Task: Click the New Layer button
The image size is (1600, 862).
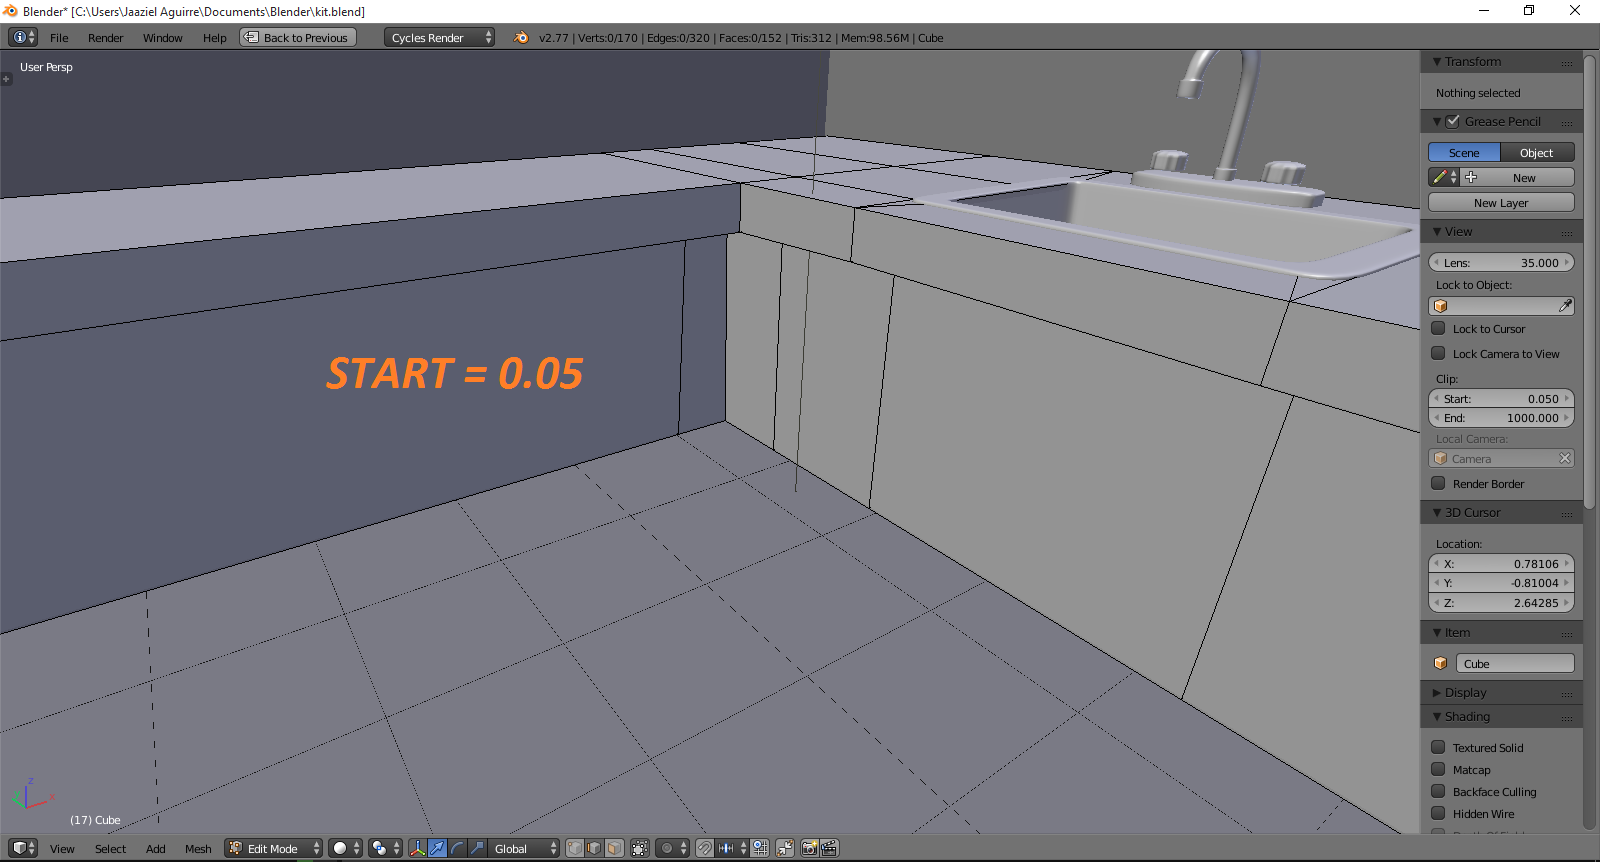Action: (x=1500, y=203)
